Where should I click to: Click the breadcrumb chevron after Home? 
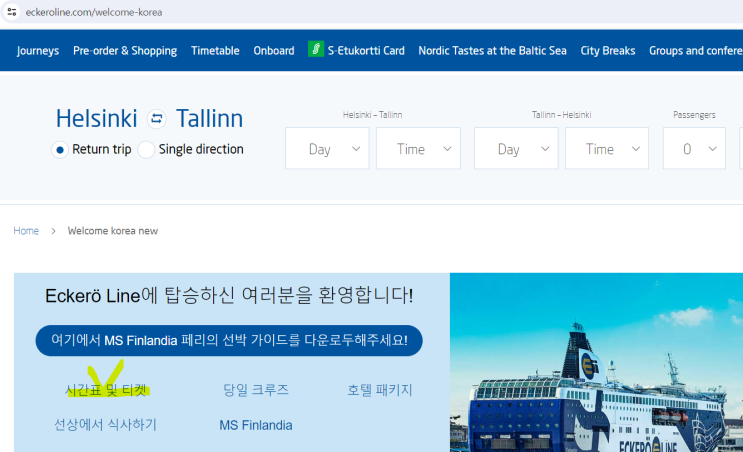pyautogui.click(x=54, y=231)
